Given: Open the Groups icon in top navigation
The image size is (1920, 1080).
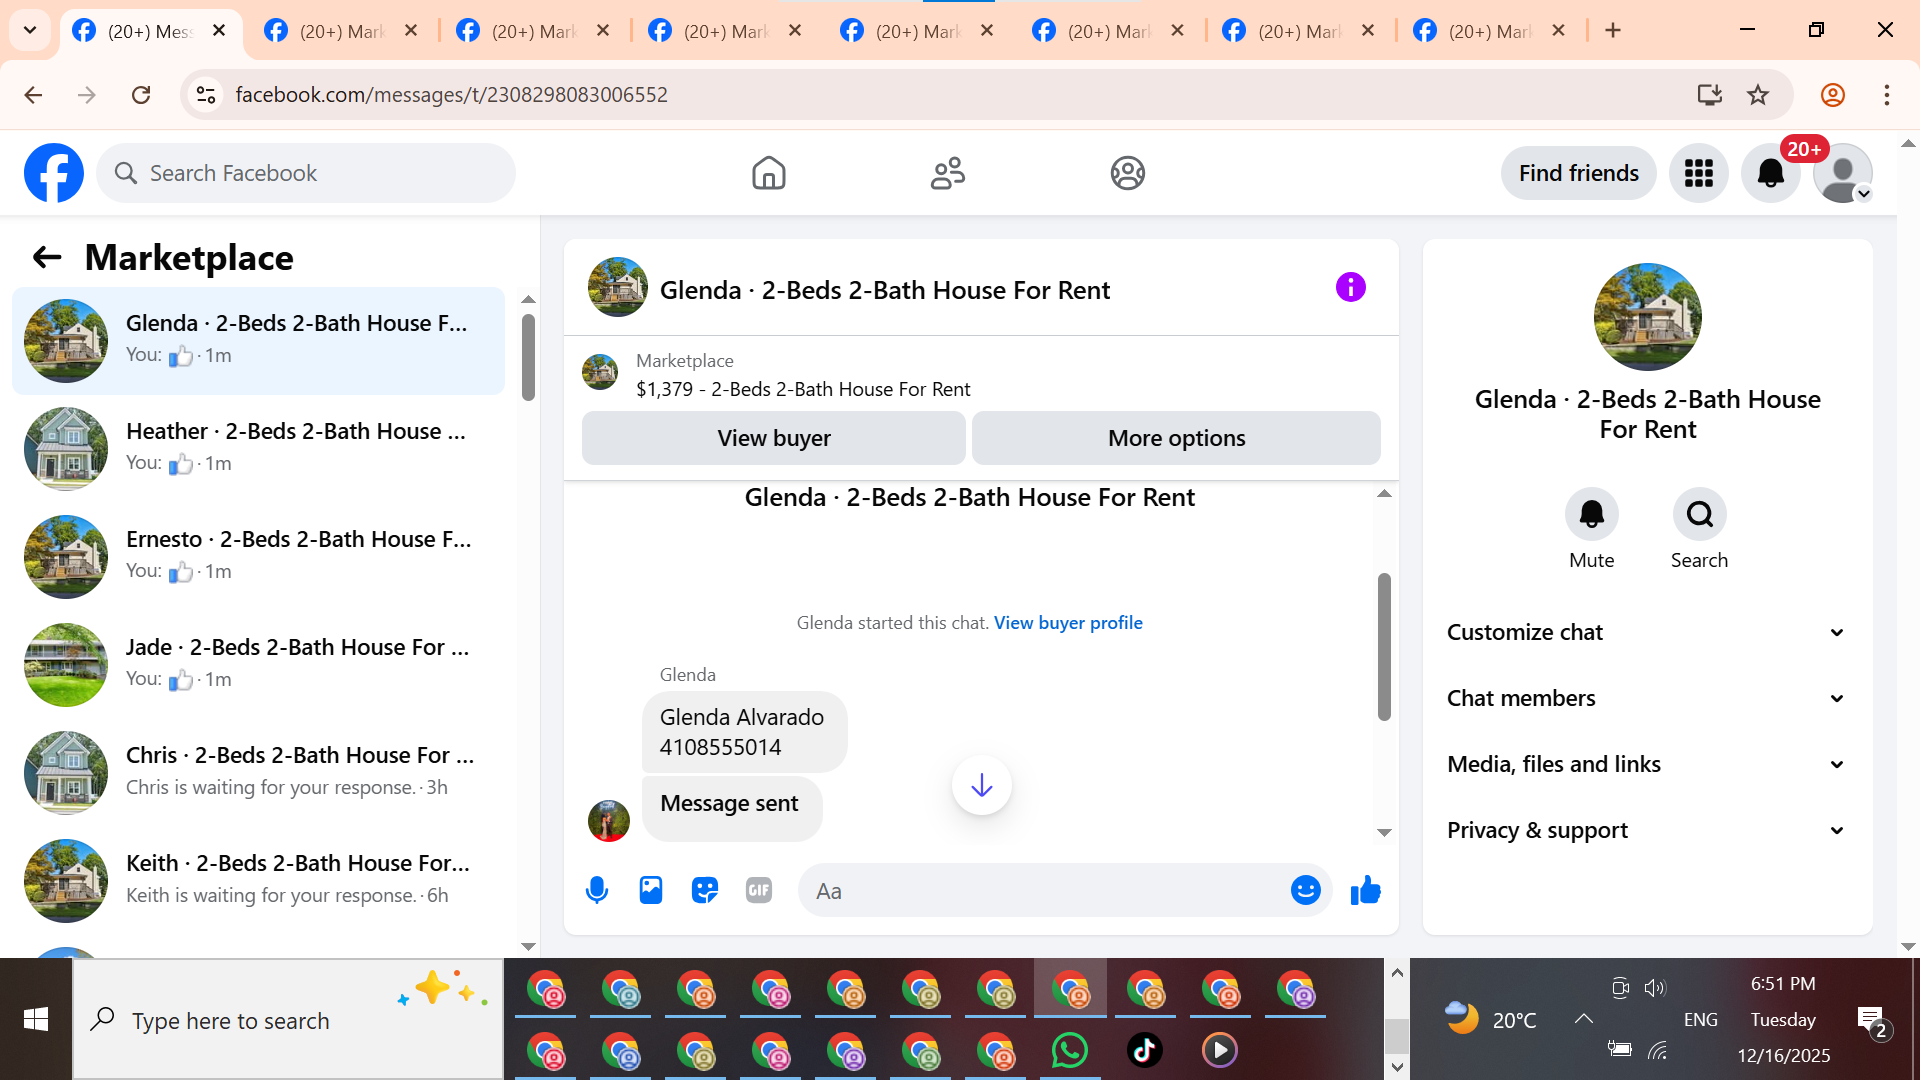Looking at the screenshot, I should tap(1127, 173).
